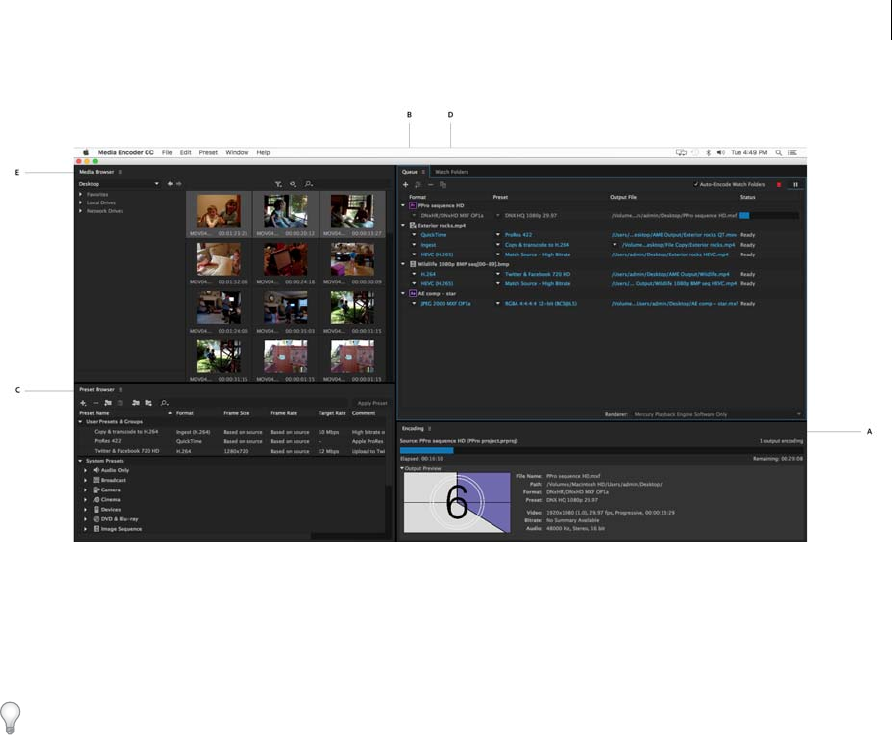Click output path link for AE comp - star
892x735 pixels.
[x=674, y=304]
